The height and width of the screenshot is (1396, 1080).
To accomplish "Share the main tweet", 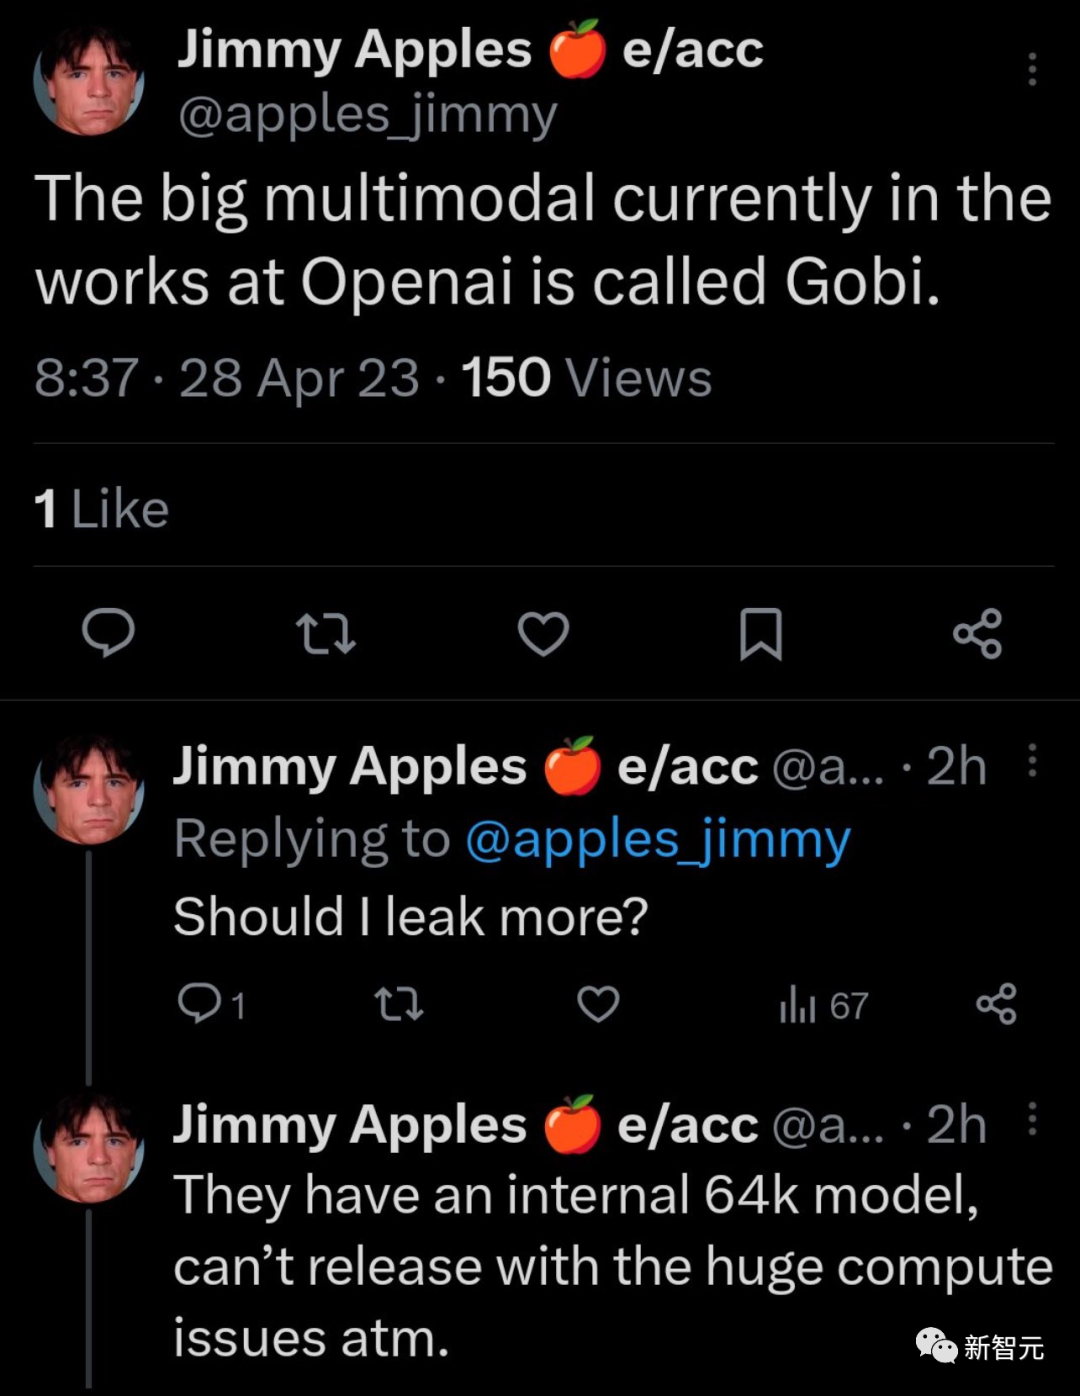I will tap(977, 635).
